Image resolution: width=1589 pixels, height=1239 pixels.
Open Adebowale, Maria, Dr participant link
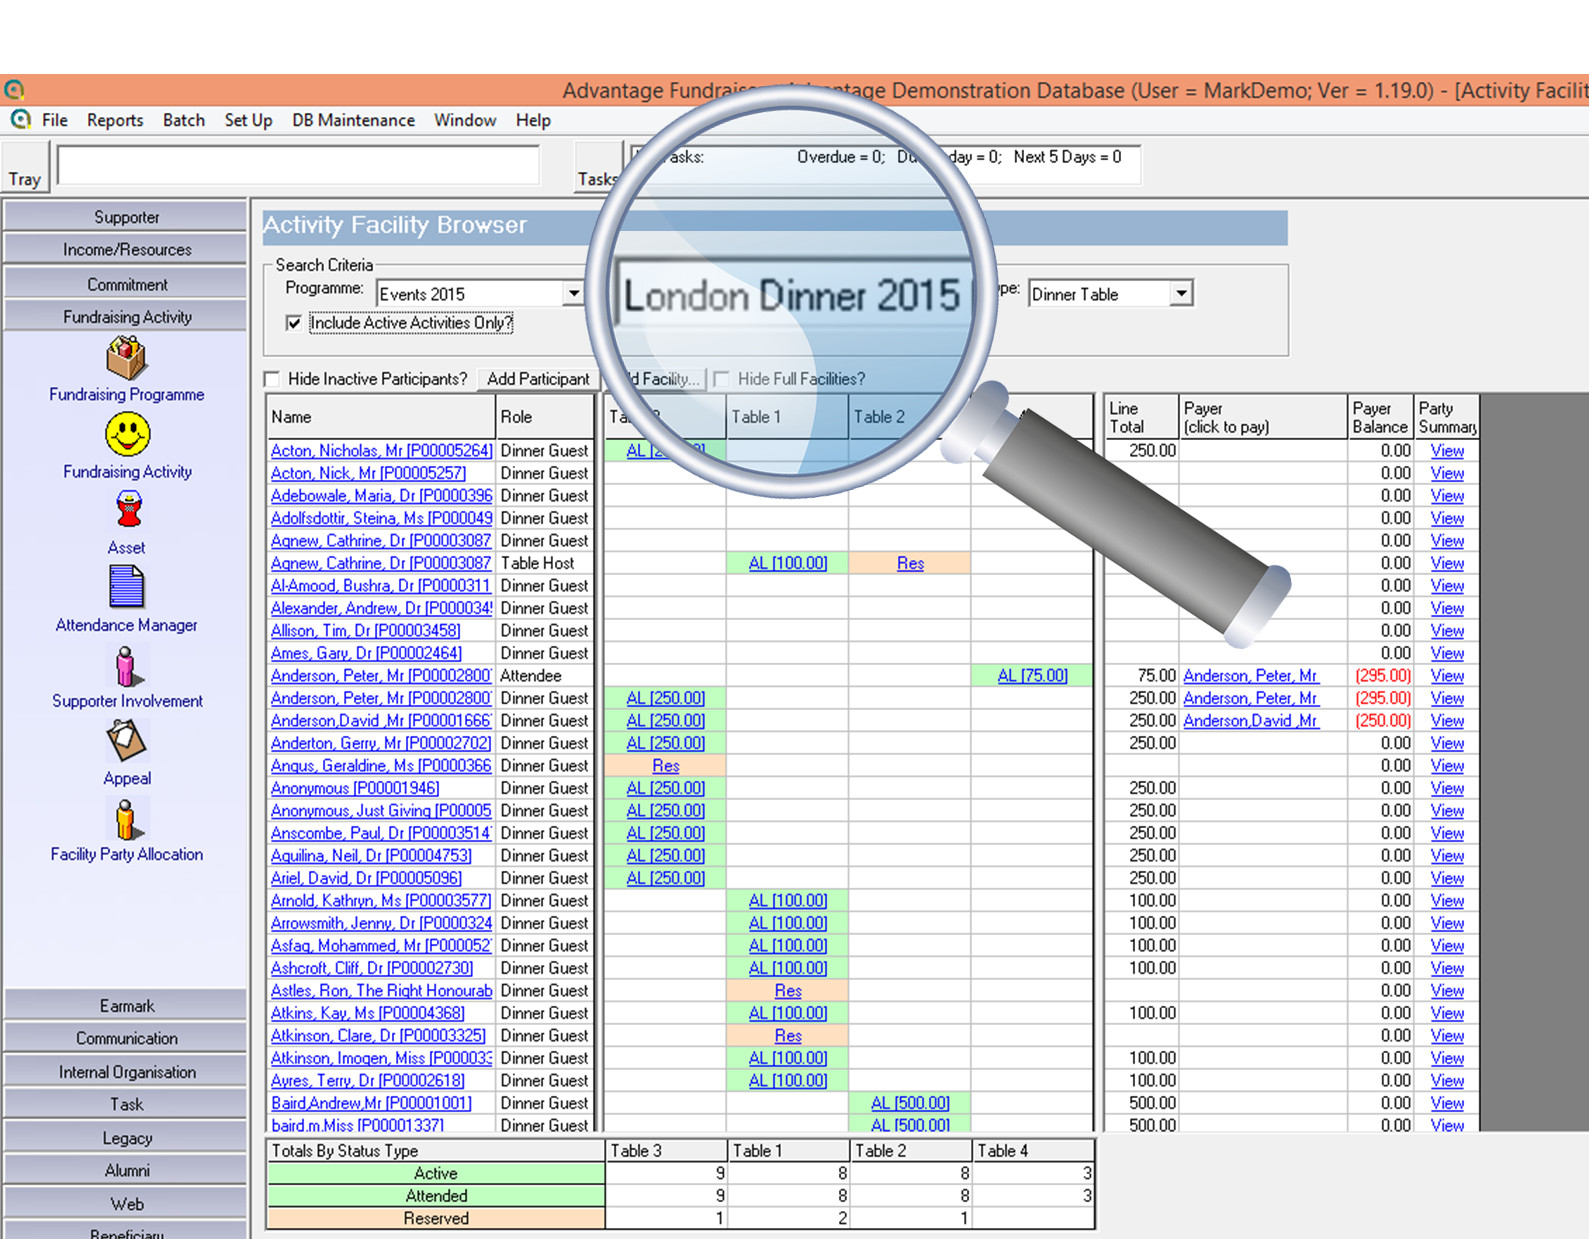click(x=381, y=496)
